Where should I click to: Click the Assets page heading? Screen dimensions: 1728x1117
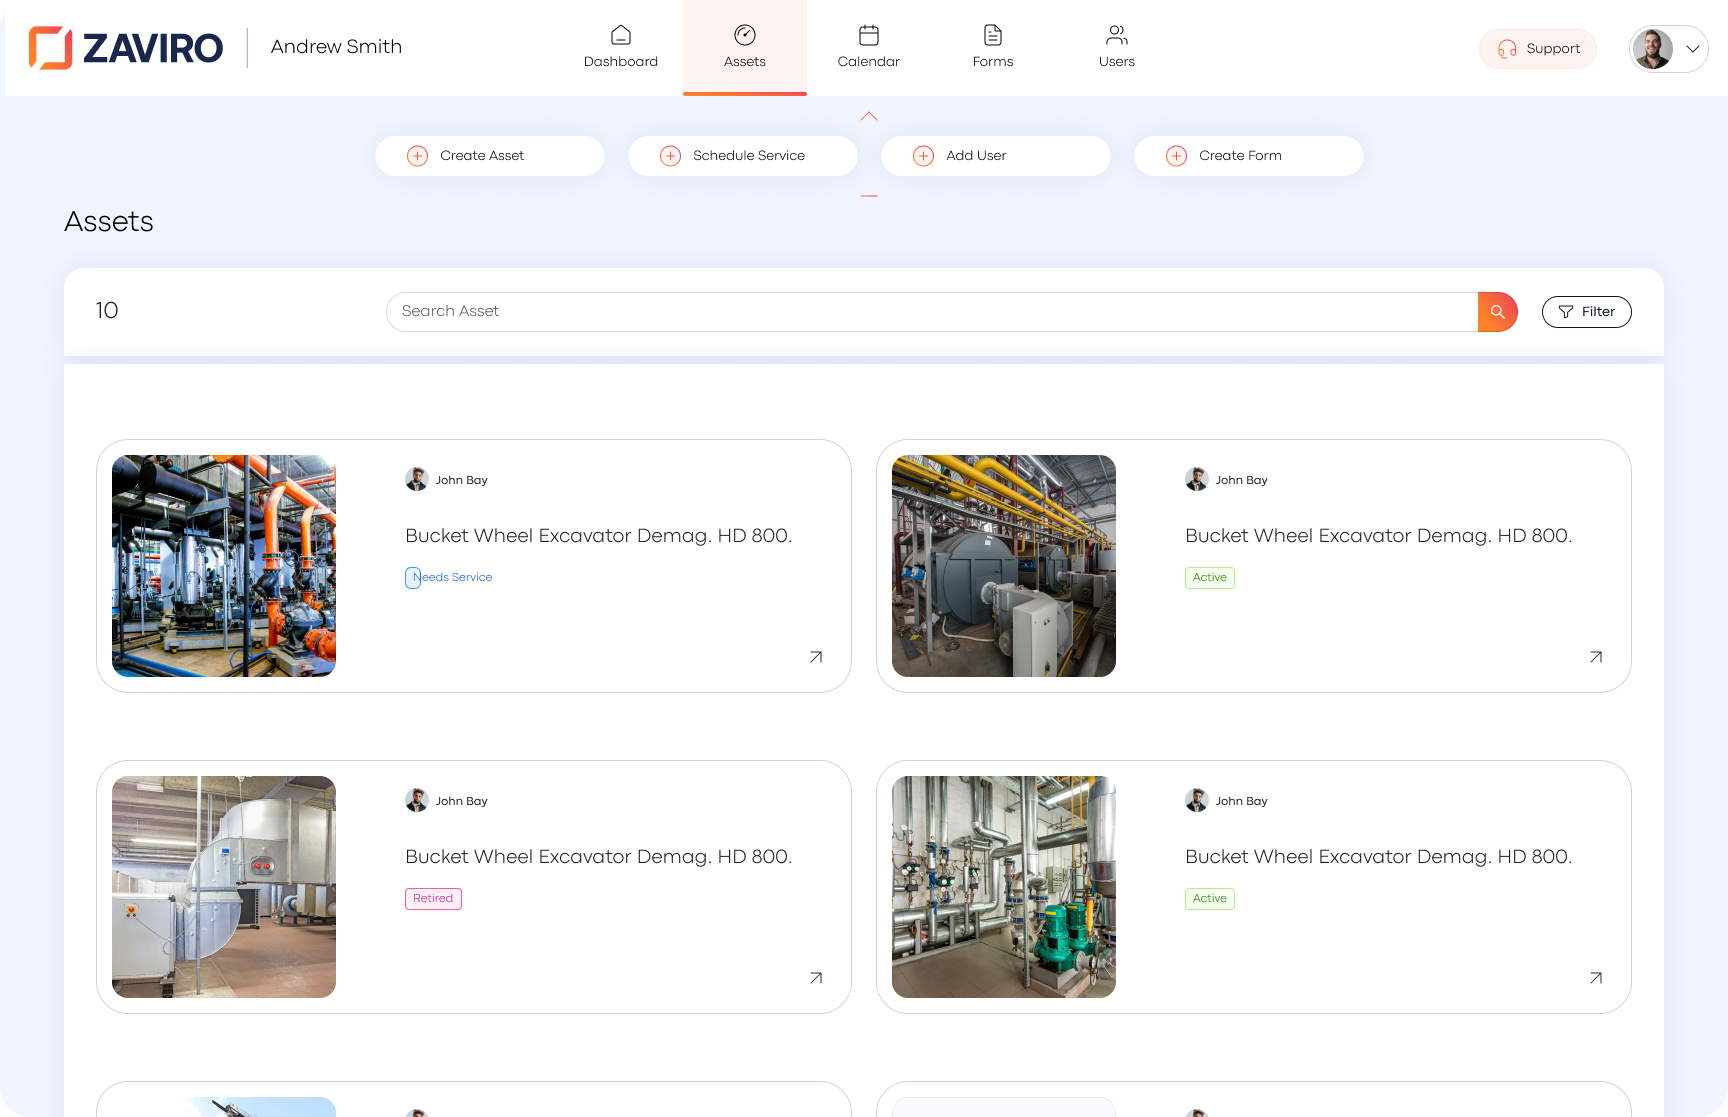109,222
